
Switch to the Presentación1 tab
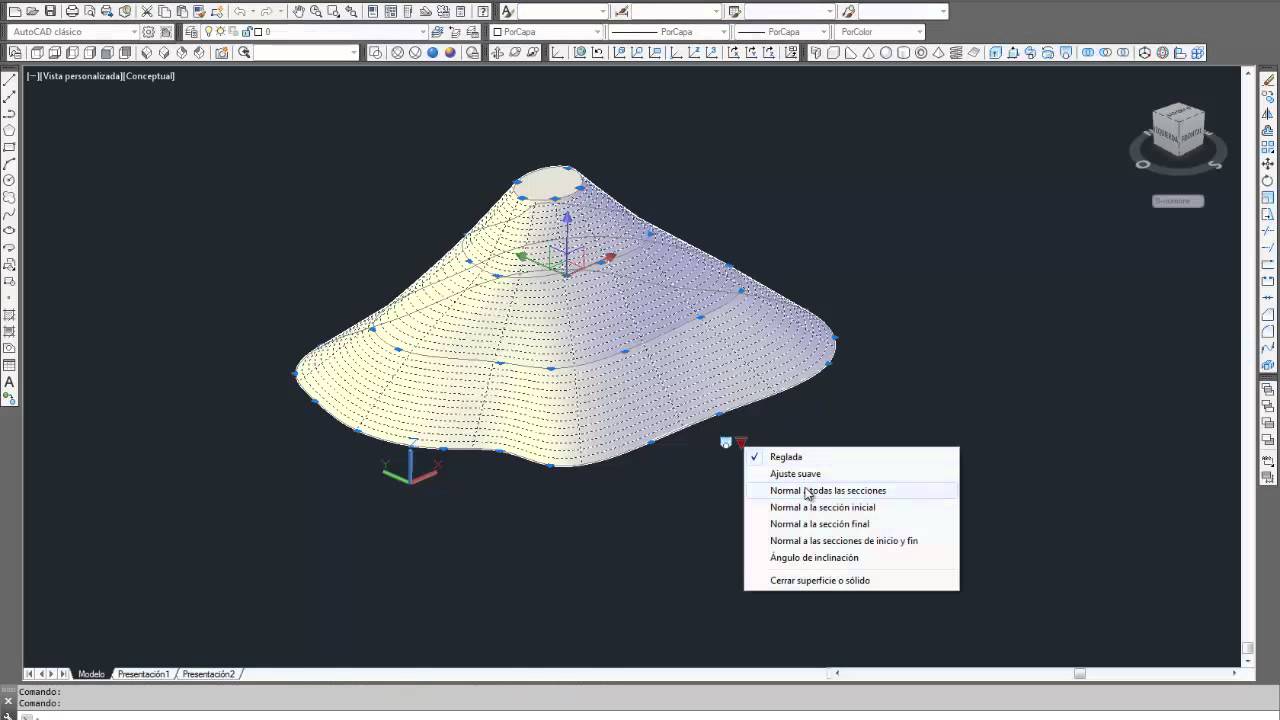point(143,674)
